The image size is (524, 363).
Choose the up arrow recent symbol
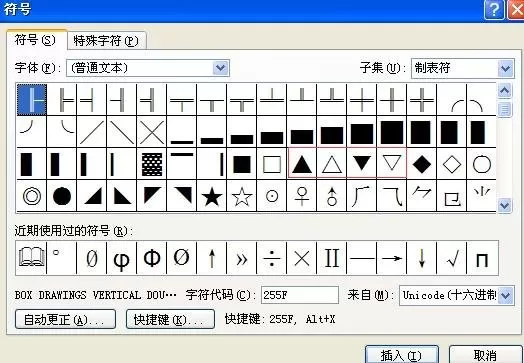[212, 258]
